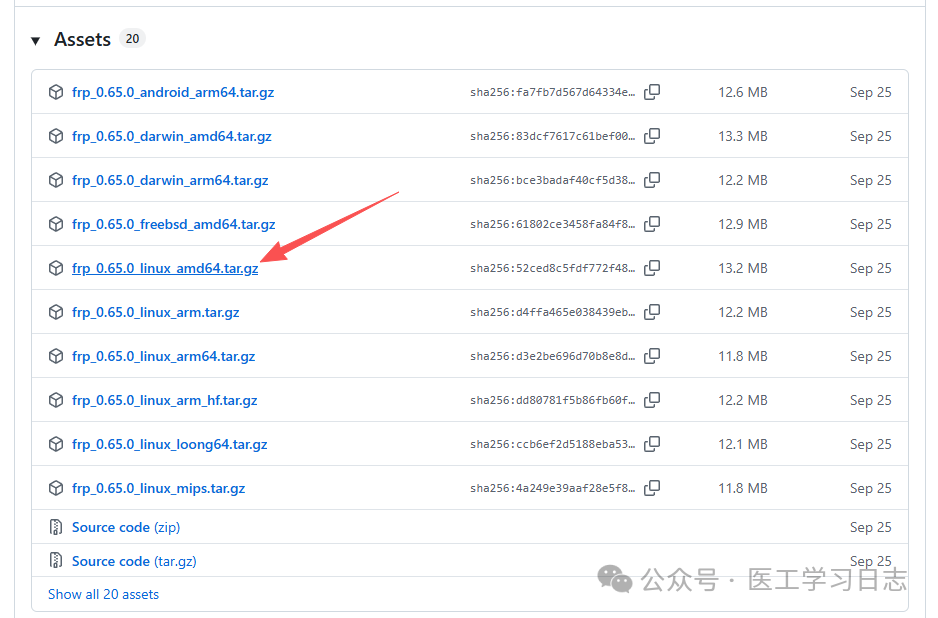Copy SHA256 hash for linux_arm.tar.gz asset
Screen dimensions: 938x618
pos(652,312)
